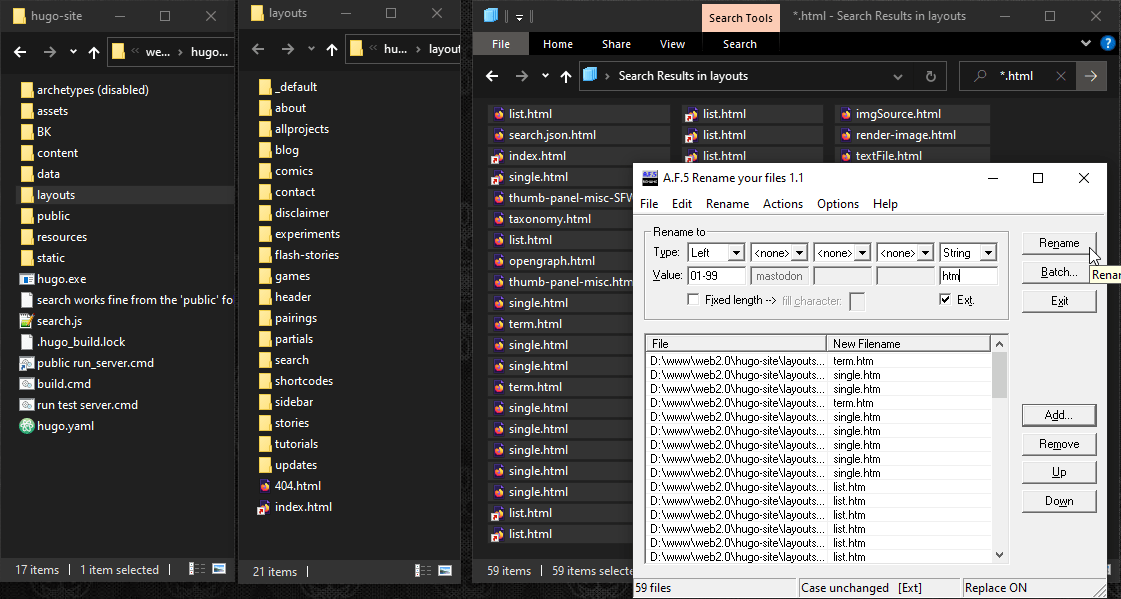Select the hugo.exe file icon
This screenshot has width=1121, height=599.
[x=27, y=279]
